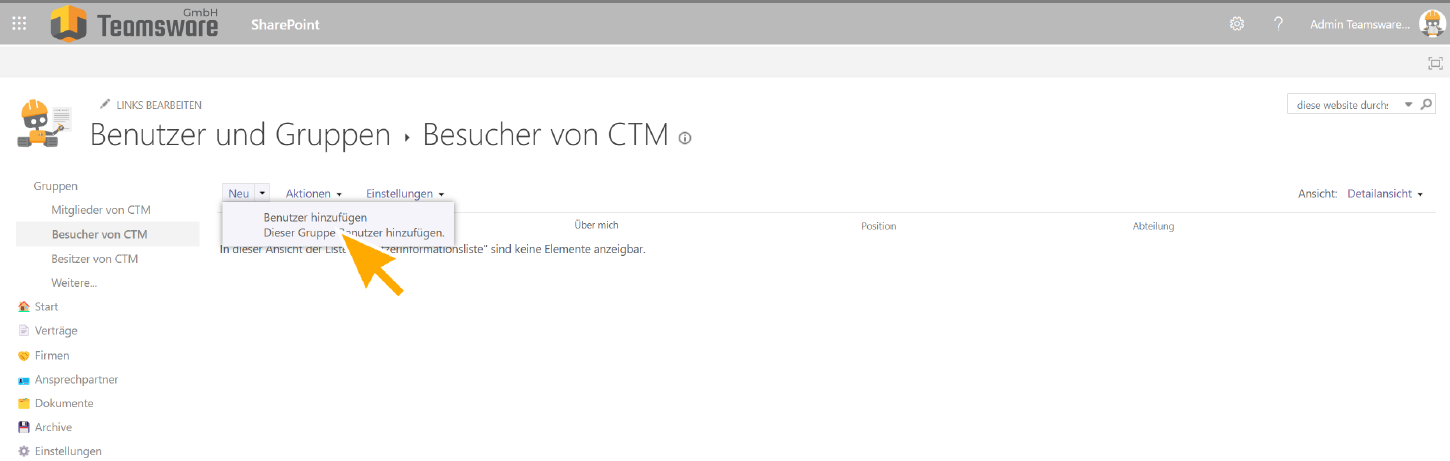The height and width of the screenshot is (461, 1450).
Task: Click the help question mark icon
Action: click(x=1278, y=24)
